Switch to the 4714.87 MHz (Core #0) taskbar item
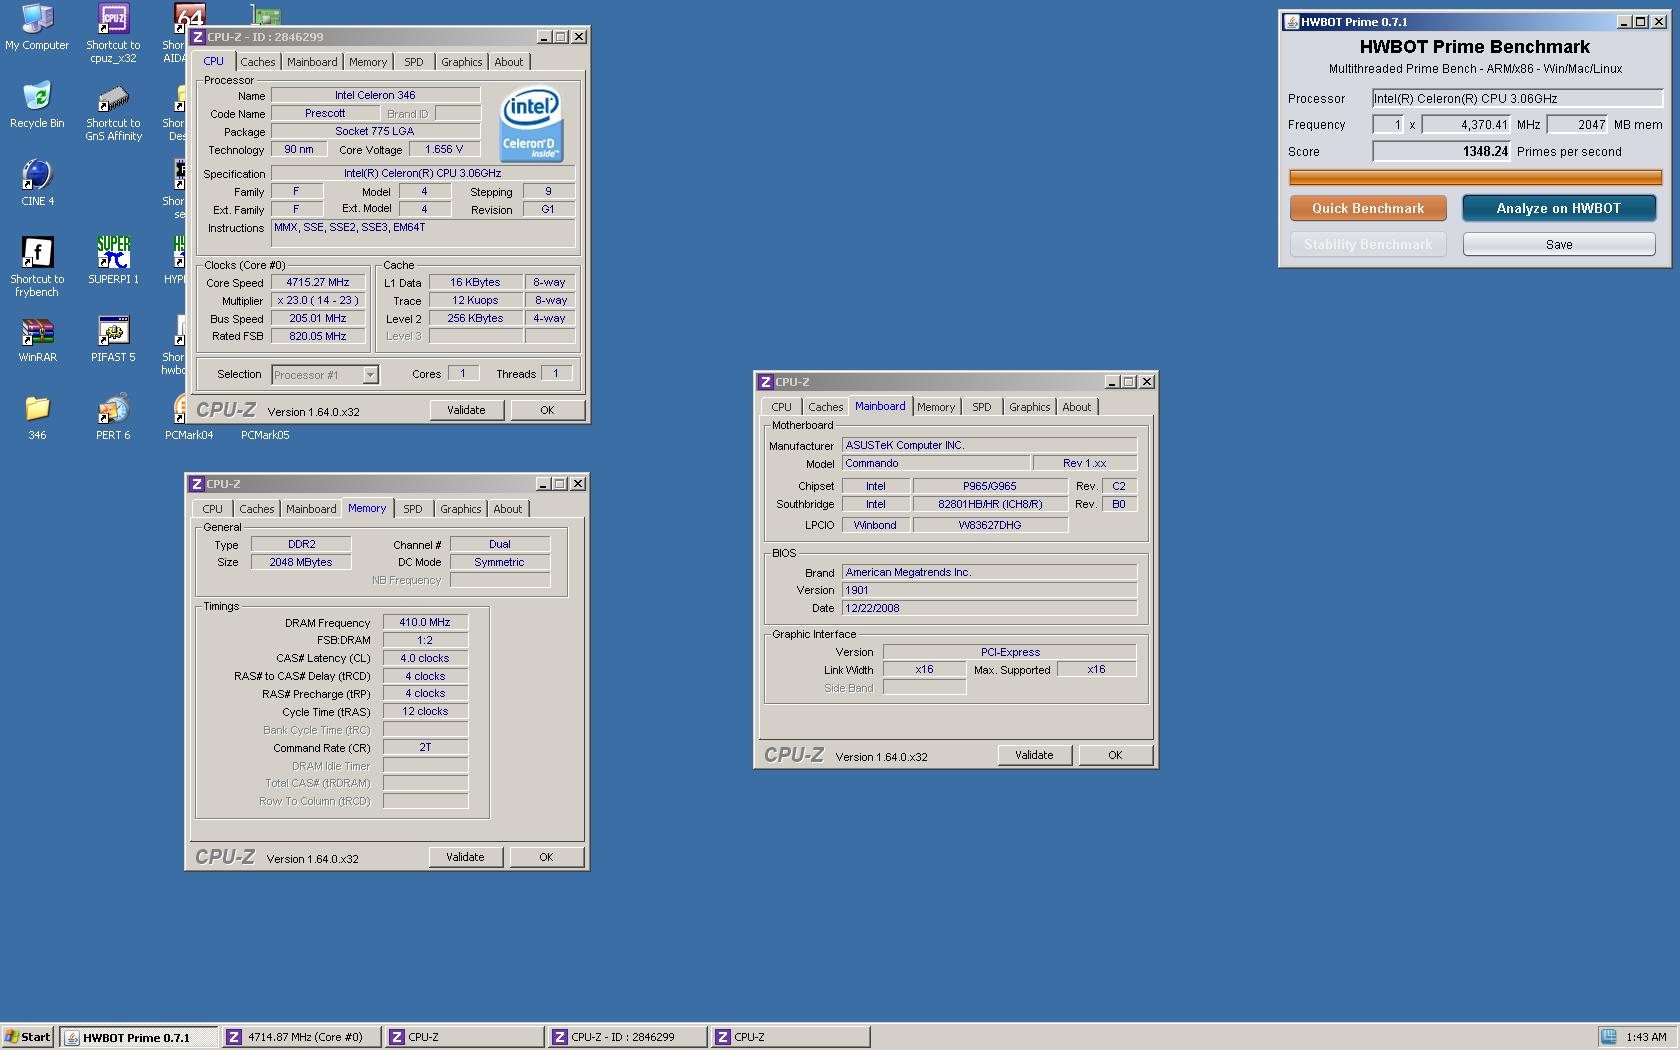Image resolution: width=1680 pixels, height=1050 pixels. click(302, 1037)
